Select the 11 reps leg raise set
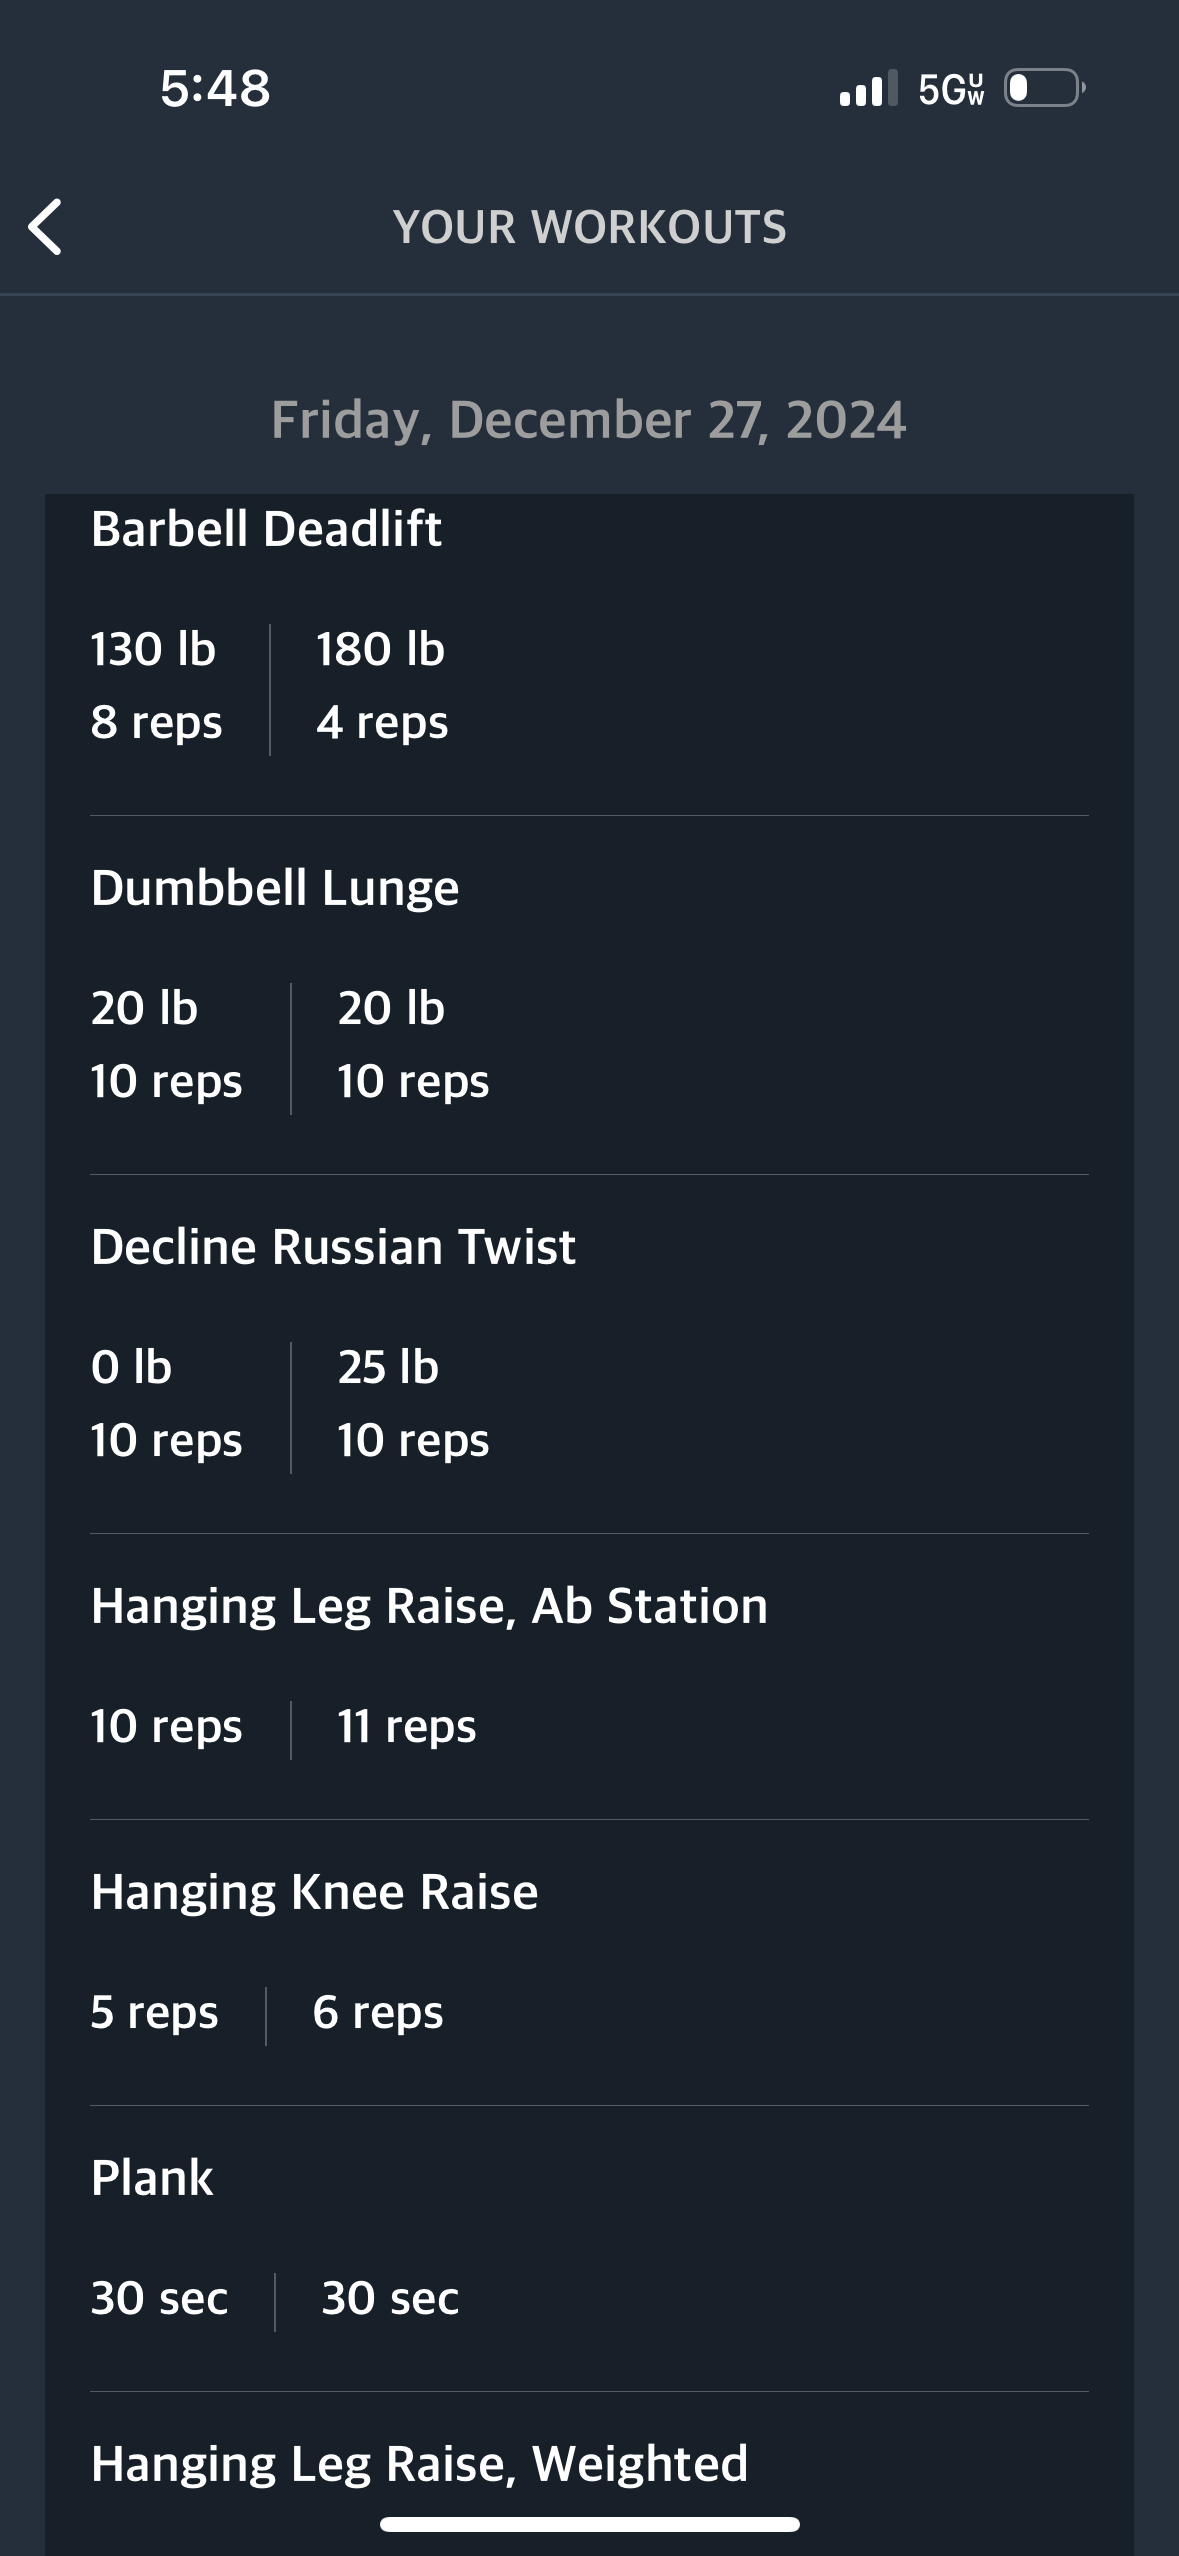Viewport: 1179px width, 2556px height. (x=407, y=1726)
